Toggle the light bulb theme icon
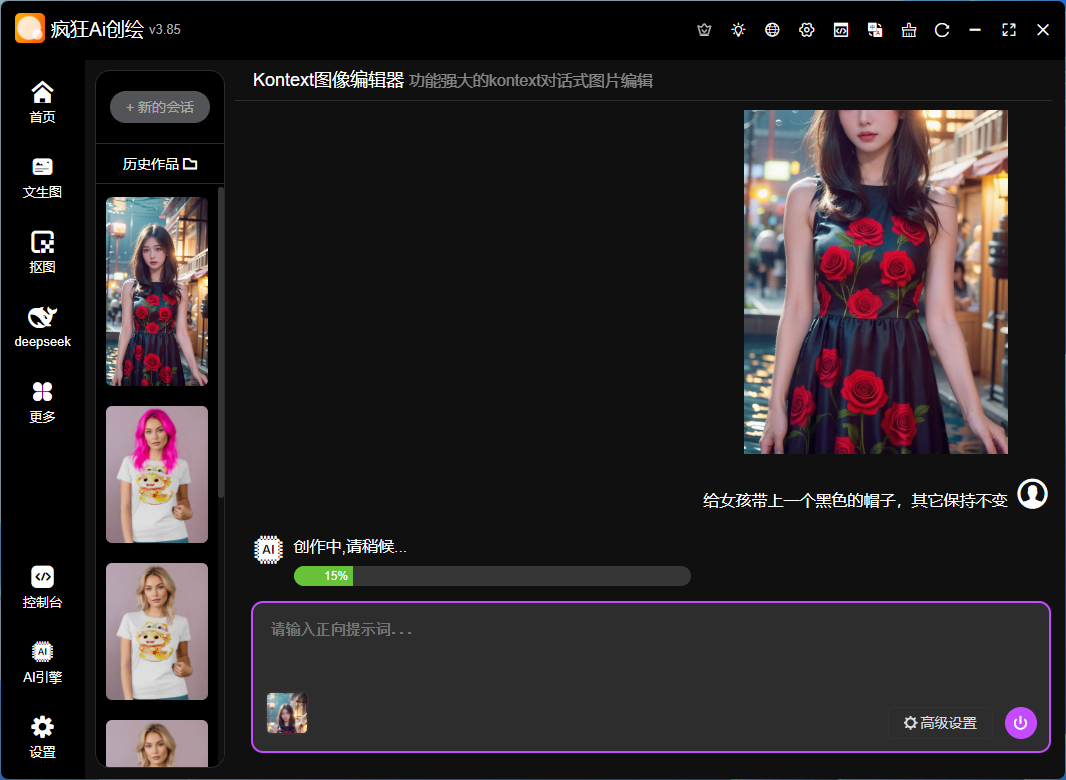This screenshot has height=780, width=1066. click(x=738, y=30)
